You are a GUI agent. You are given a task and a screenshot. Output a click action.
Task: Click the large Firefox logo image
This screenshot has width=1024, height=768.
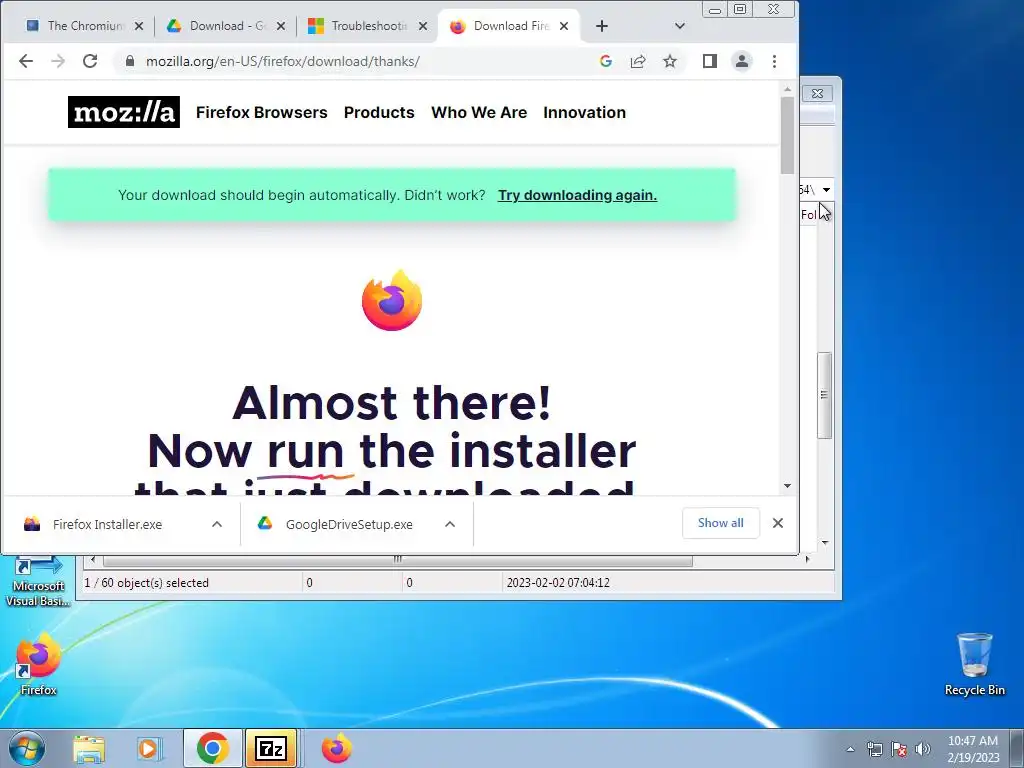pyautogui.click(x=392, y=300)
